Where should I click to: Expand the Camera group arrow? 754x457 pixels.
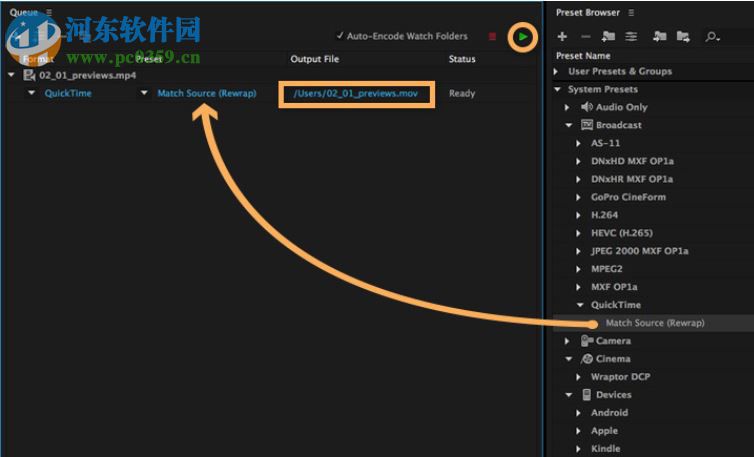pyautogui.click(x=567, y=341)
